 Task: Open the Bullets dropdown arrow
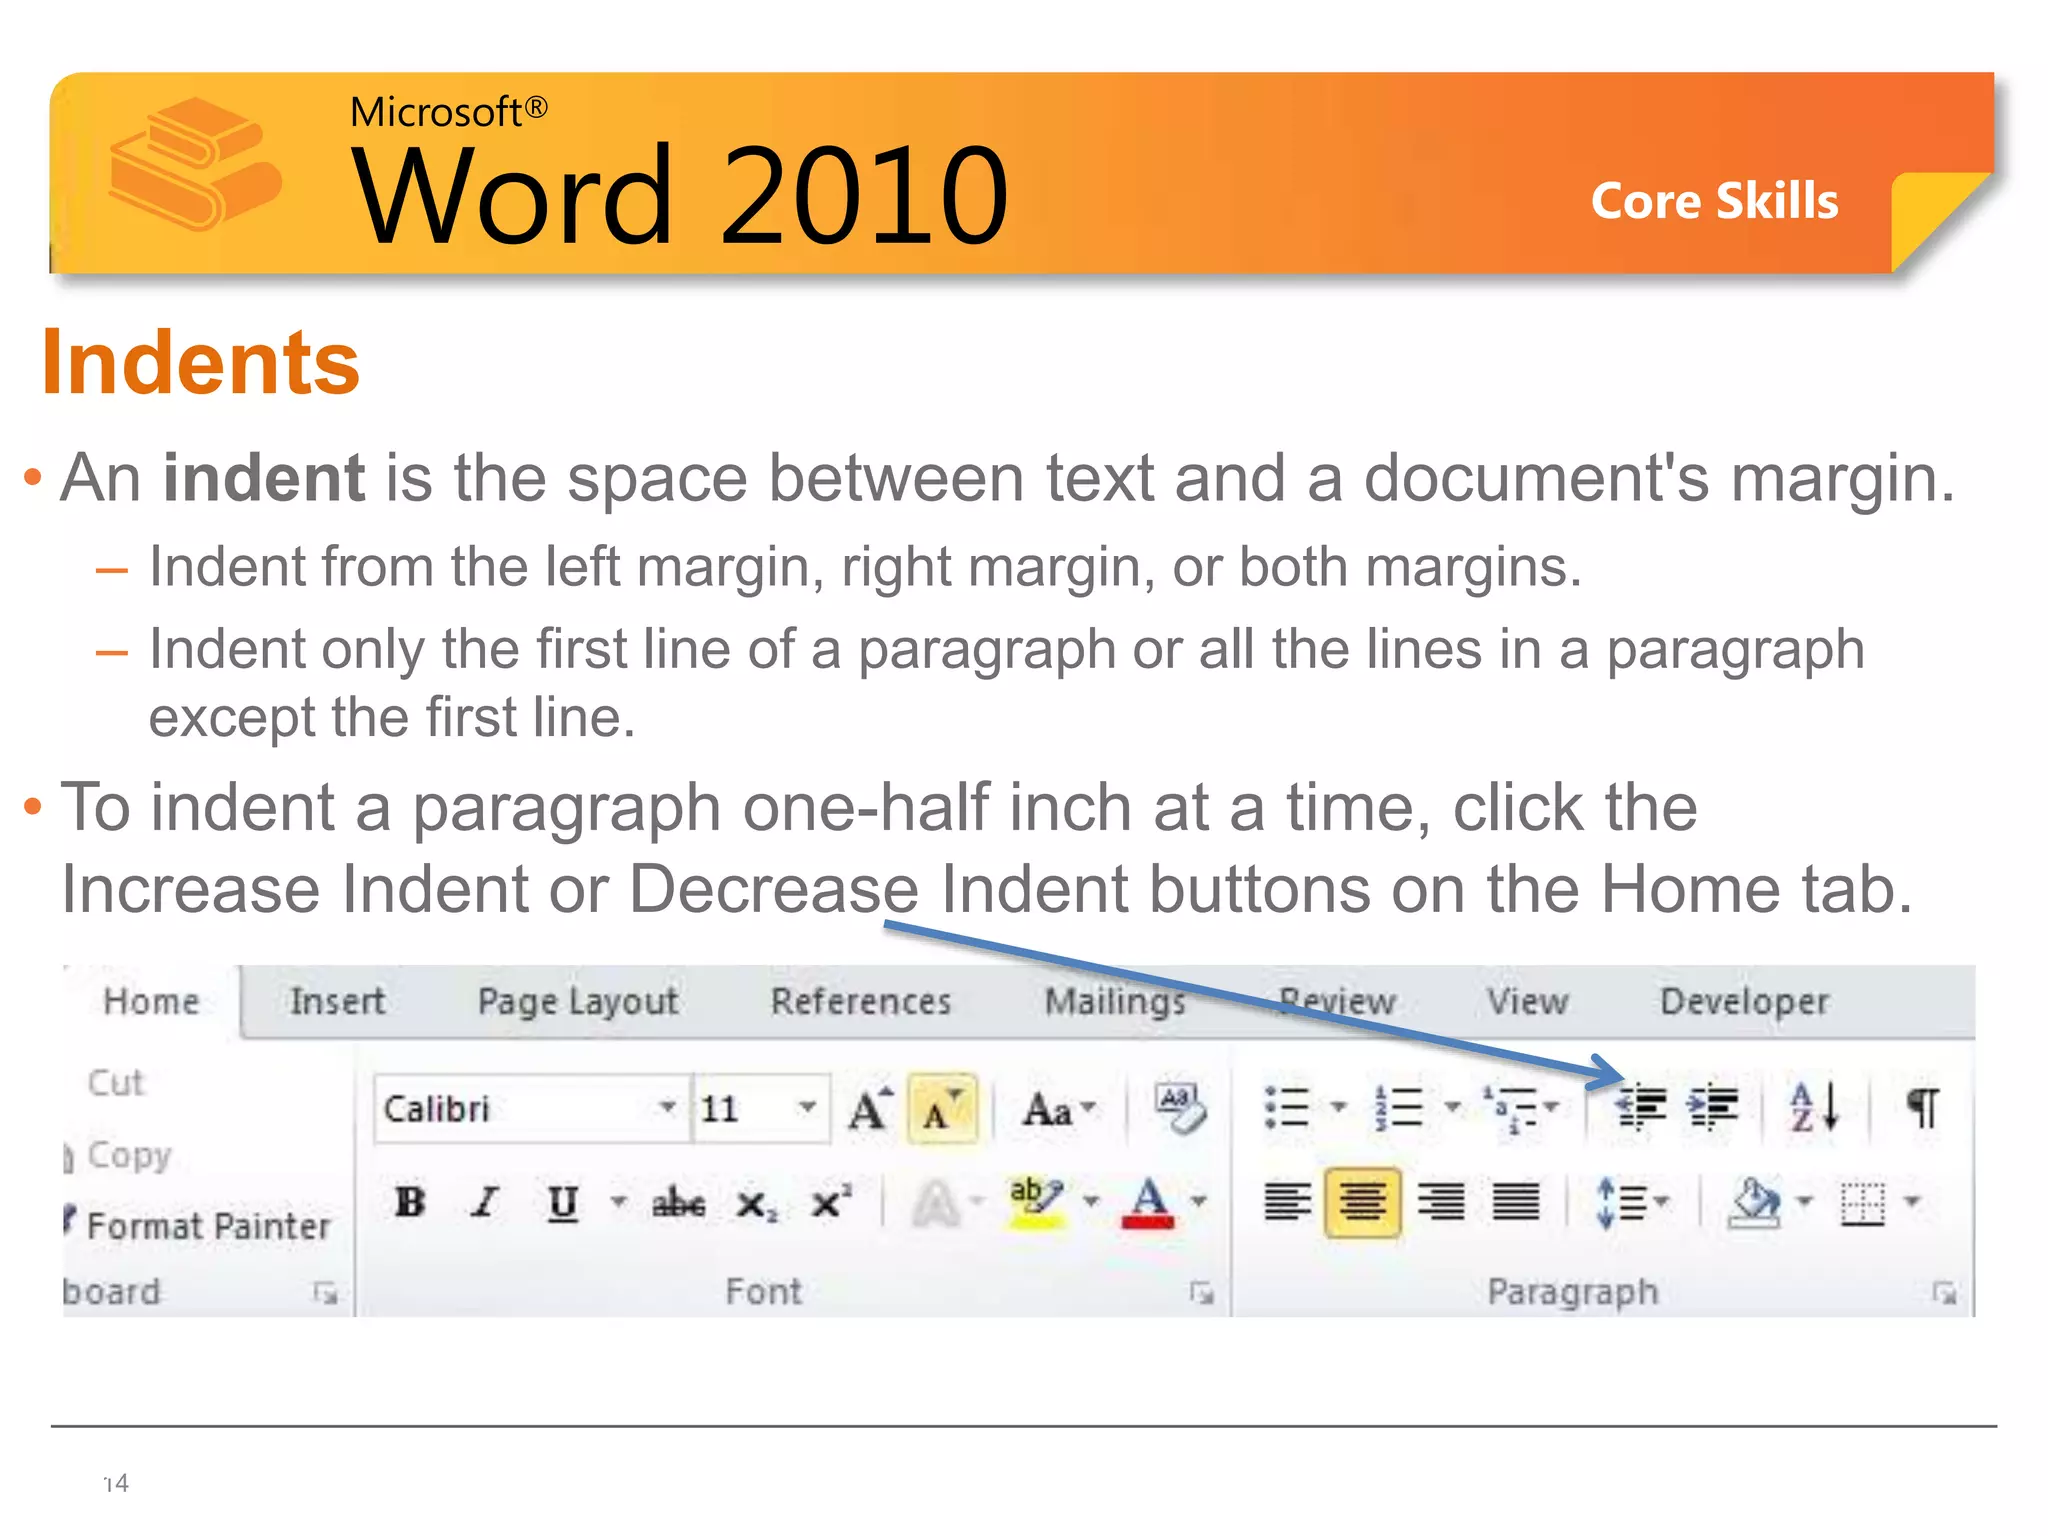[1338, 1107]
